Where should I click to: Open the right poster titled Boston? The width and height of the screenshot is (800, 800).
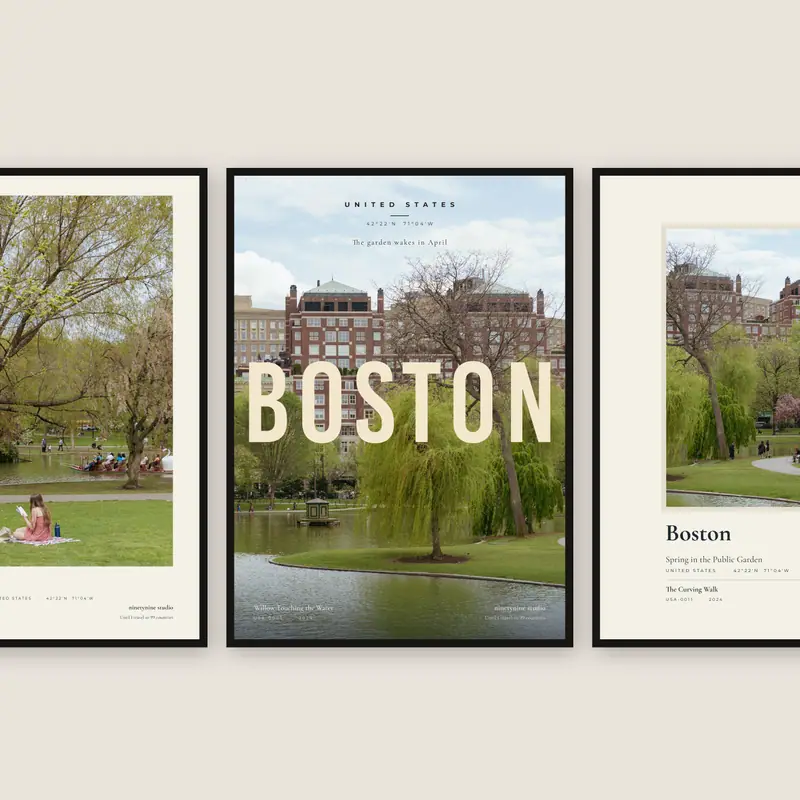[x=696, y=407]
